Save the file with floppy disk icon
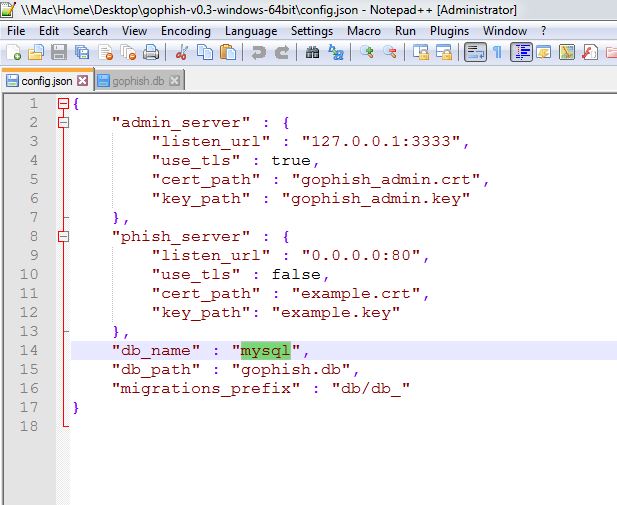 click(x=59, y=52)
